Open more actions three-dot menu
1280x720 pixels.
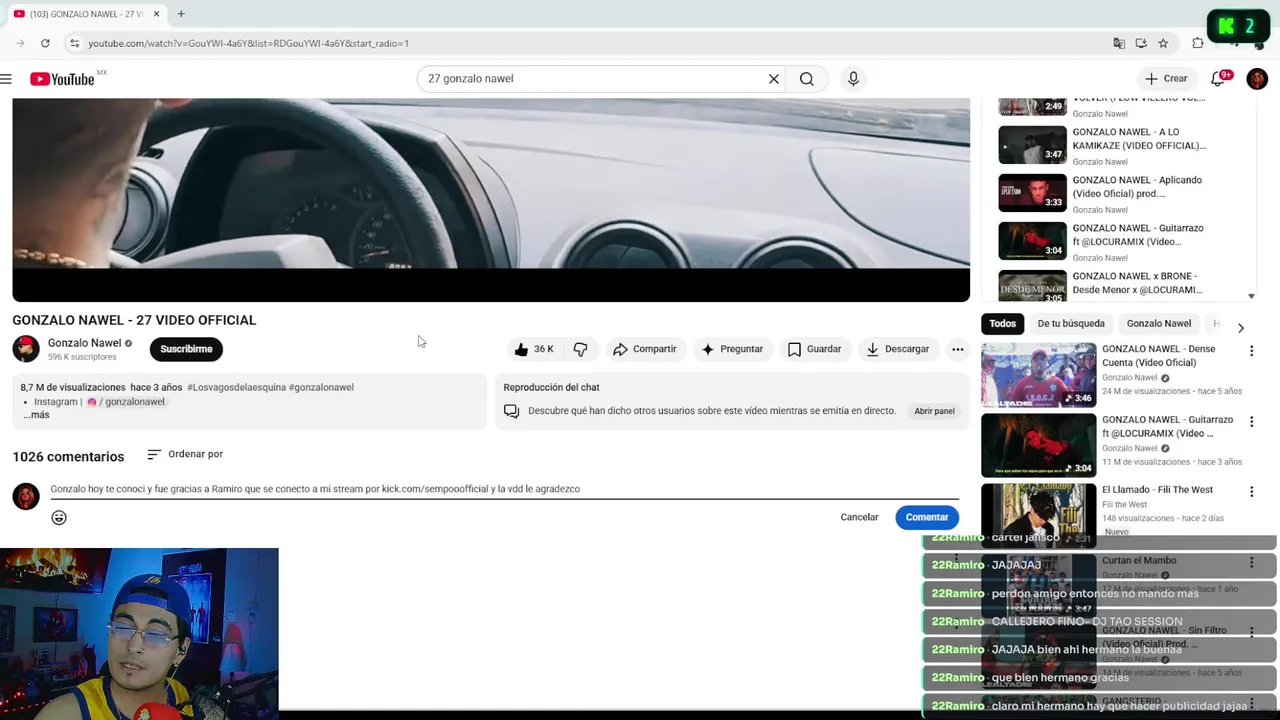tap(957, 349)
